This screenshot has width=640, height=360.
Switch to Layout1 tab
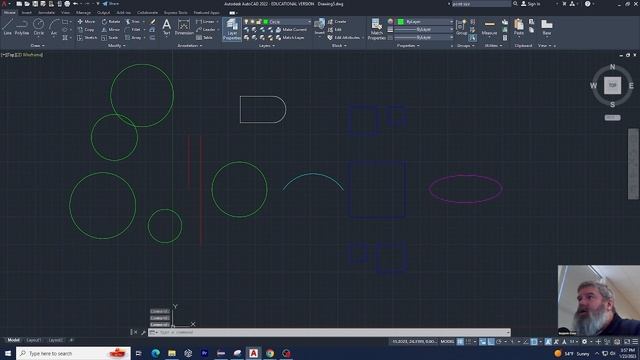pyautogui.click(x=33, y=340)
